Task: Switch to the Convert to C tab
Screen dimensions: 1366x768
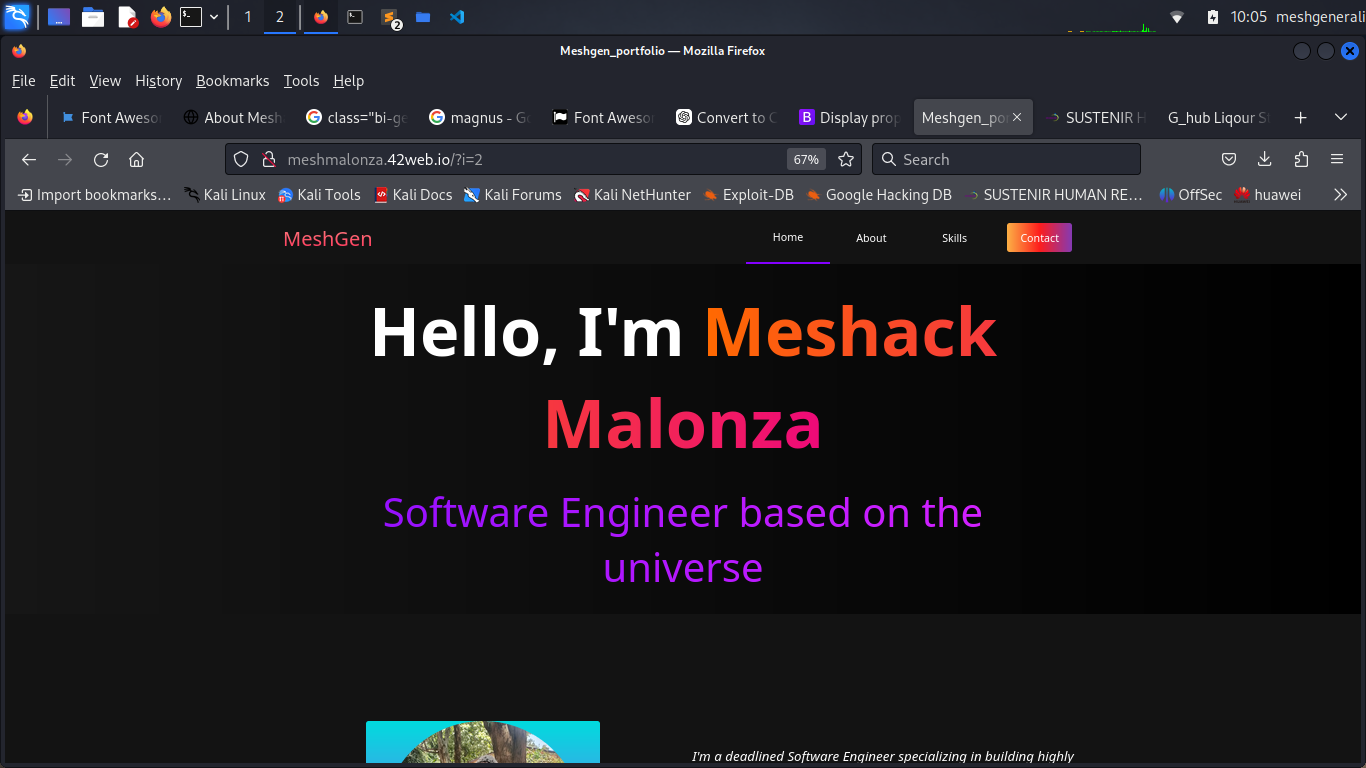Action: (725, 118)
